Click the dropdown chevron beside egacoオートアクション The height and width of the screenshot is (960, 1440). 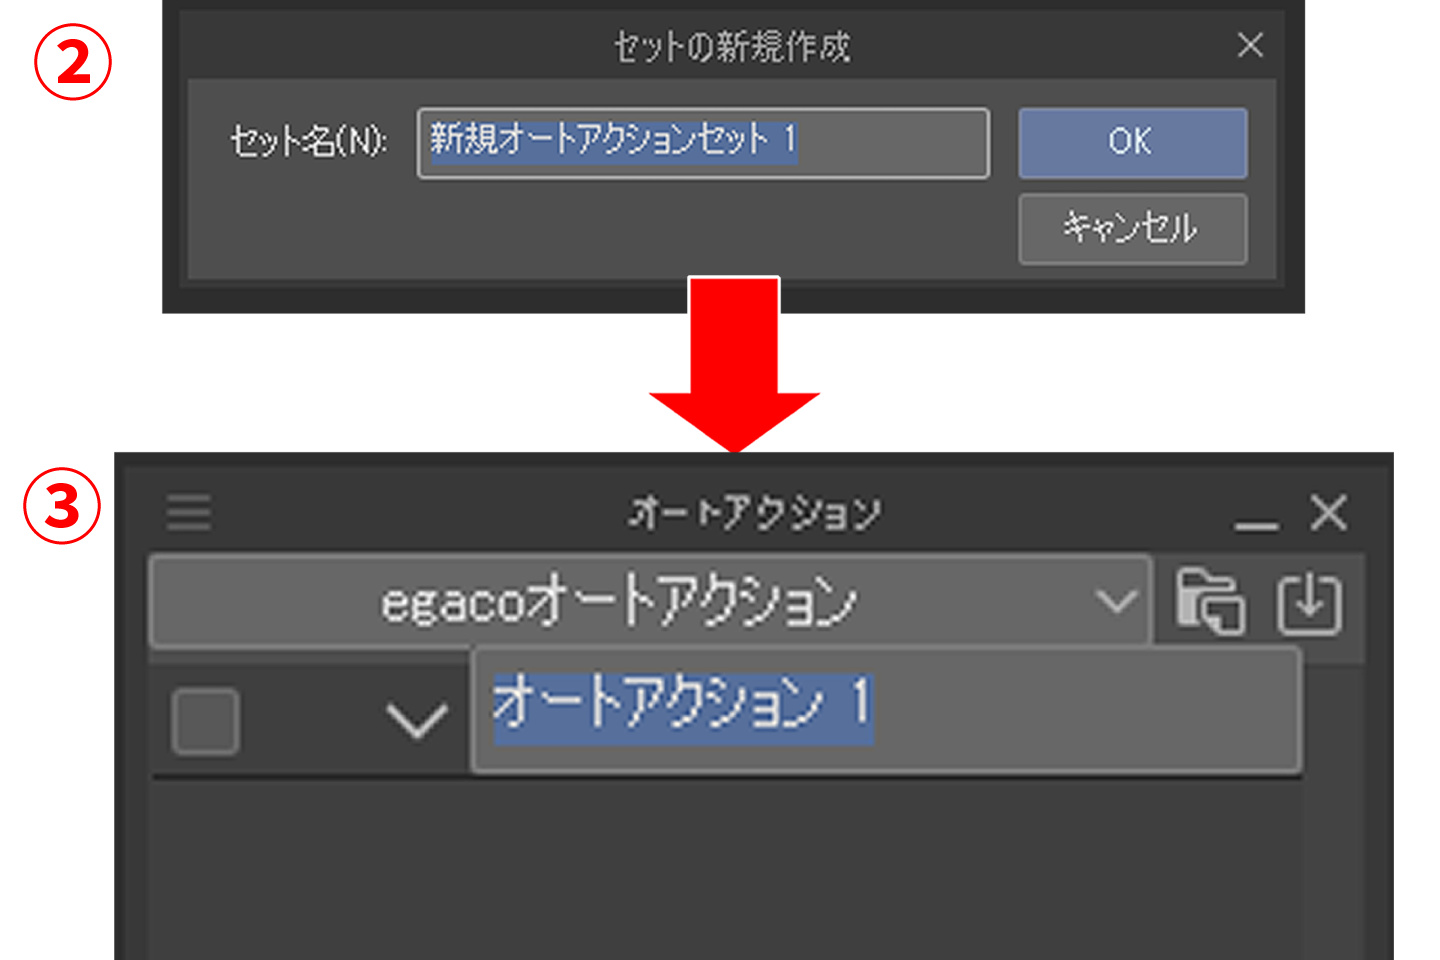click(x=1116, y=602)
